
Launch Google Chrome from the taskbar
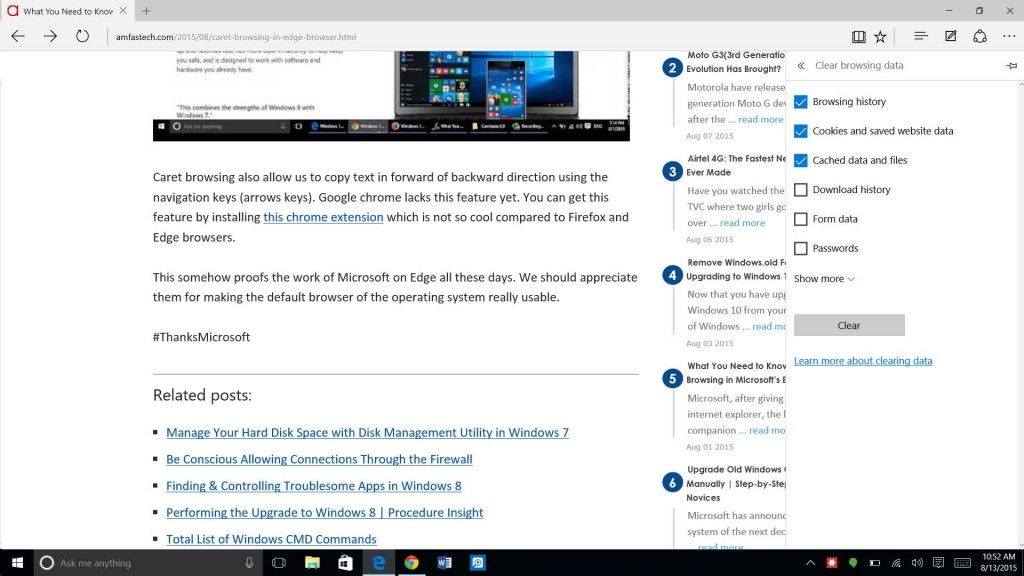point(411,562)
